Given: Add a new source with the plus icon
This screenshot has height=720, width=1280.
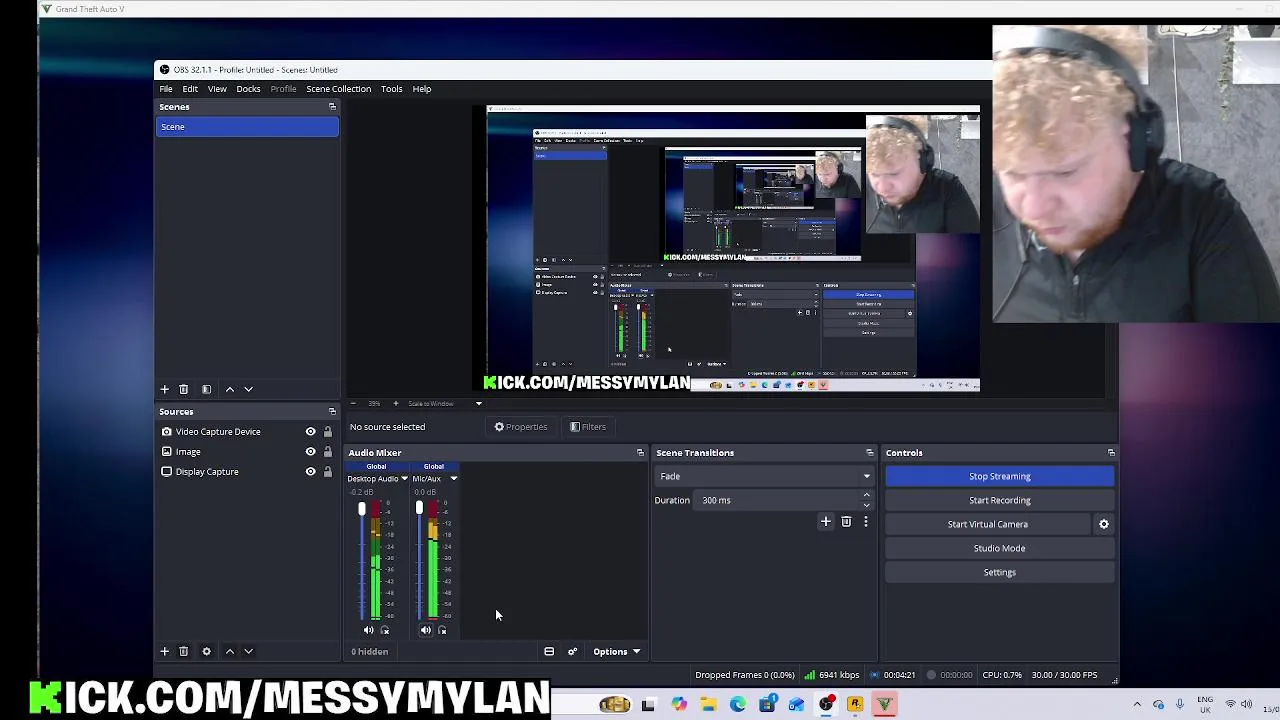Looking at the screenshot, I should pos(164,651).
